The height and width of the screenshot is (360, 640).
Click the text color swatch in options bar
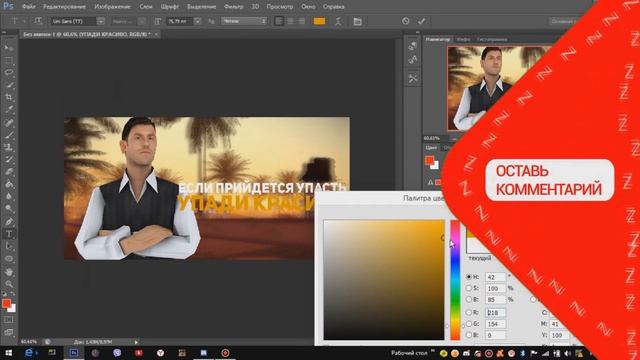320,21
